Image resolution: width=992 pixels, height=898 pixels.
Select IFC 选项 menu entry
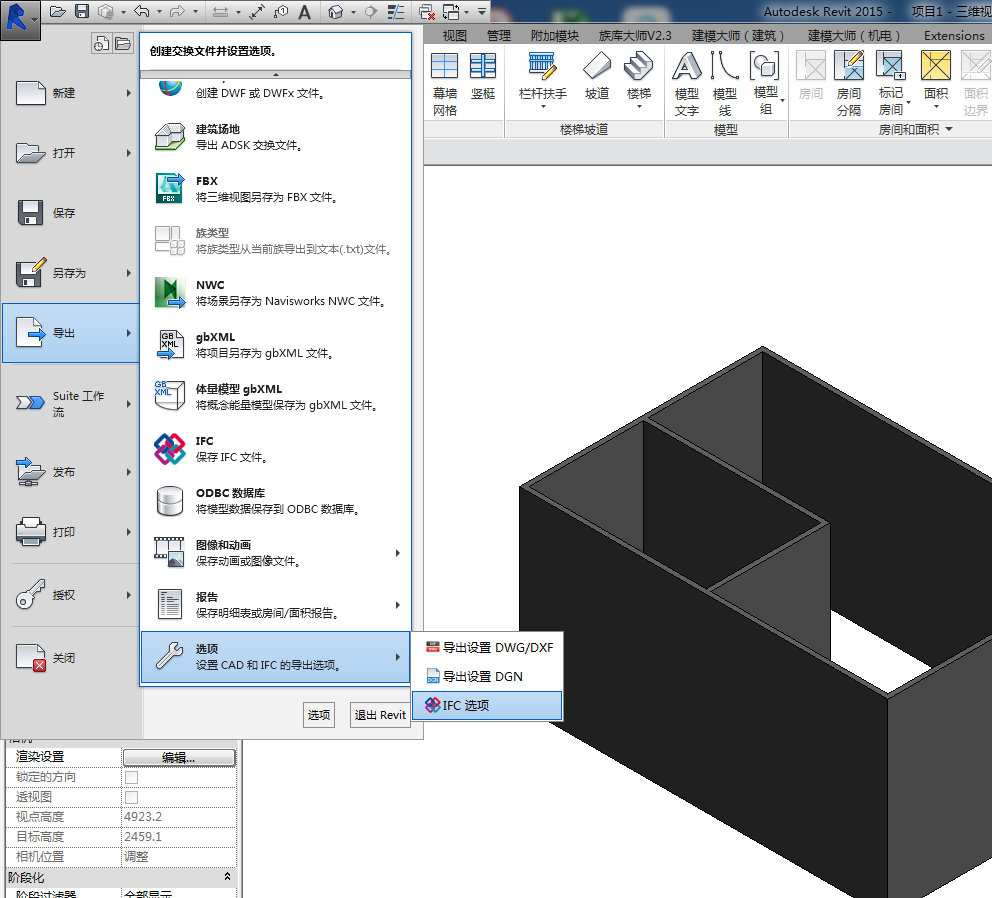[487, 706]
